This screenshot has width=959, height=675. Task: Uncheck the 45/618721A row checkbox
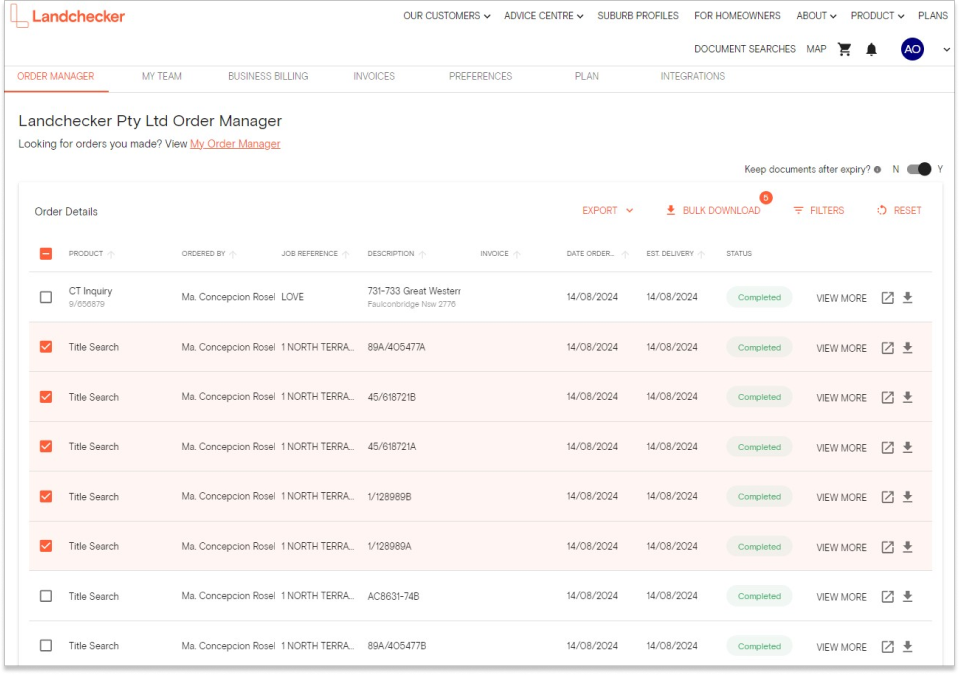[x=46, y=446]
